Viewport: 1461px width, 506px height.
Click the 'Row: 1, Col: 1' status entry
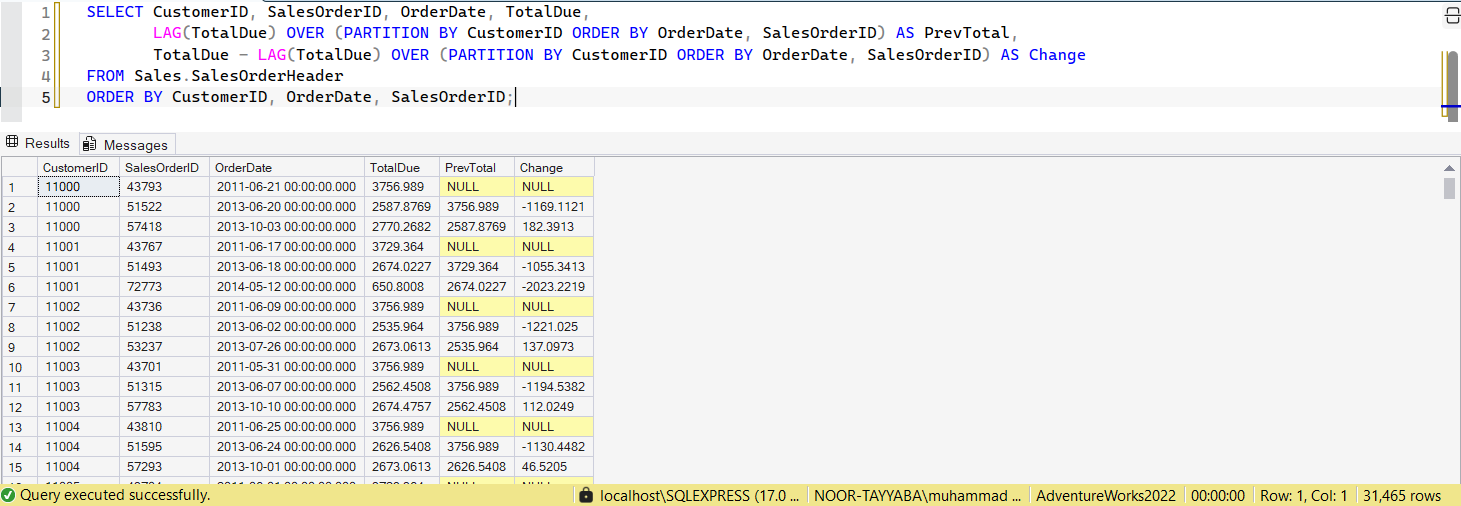pyautogui.click(x=1303, y=495)
